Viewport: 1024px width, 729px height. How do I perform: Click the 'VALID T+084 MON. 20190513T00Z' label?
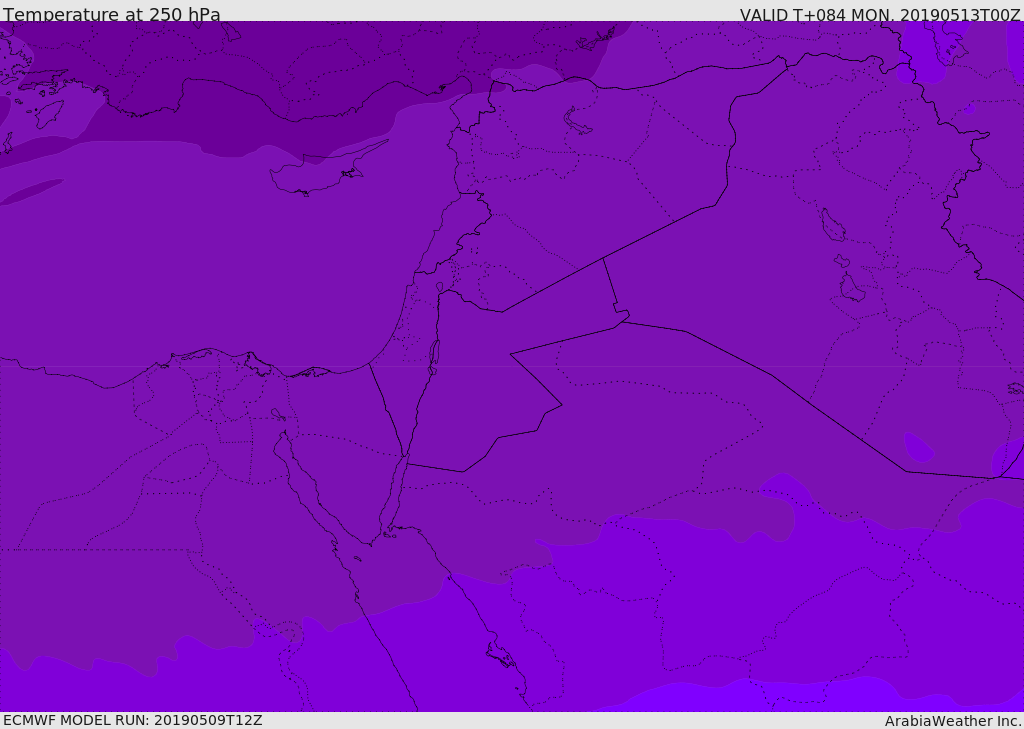pyautogui.click(x=880, y=14)
